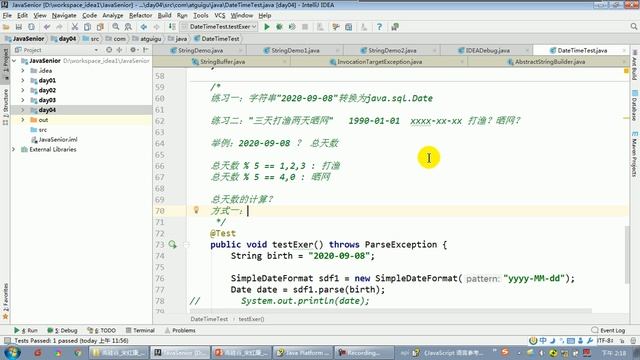Expand the day03 module
This screenshot has width=640, height=360.
coord(23,100)
